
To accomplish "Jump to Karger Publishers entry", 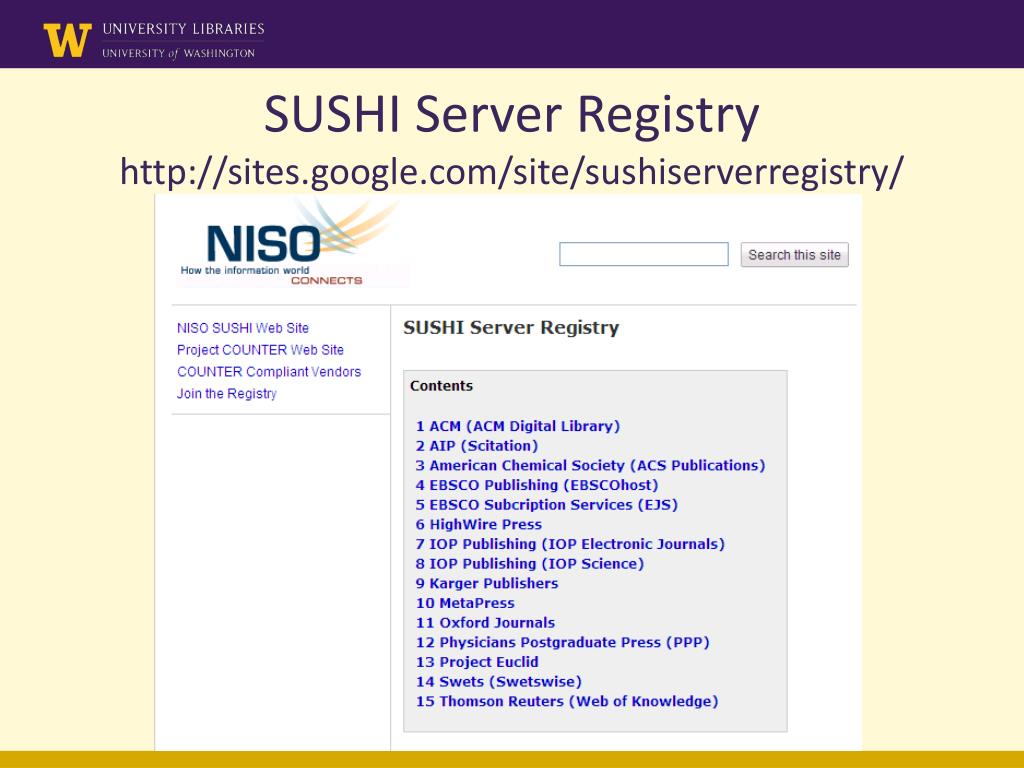I will point(487,583).
